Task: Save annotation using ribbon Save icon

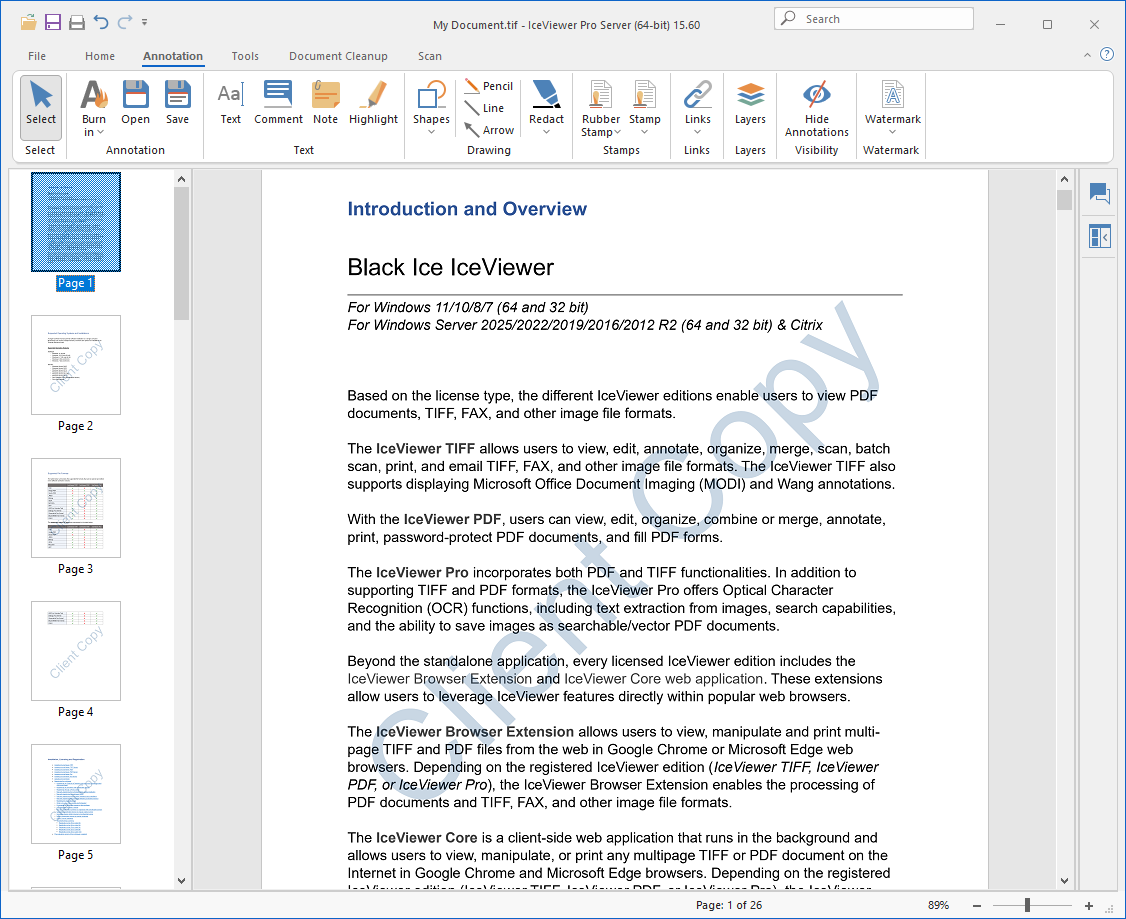Action: pos(177,103)
